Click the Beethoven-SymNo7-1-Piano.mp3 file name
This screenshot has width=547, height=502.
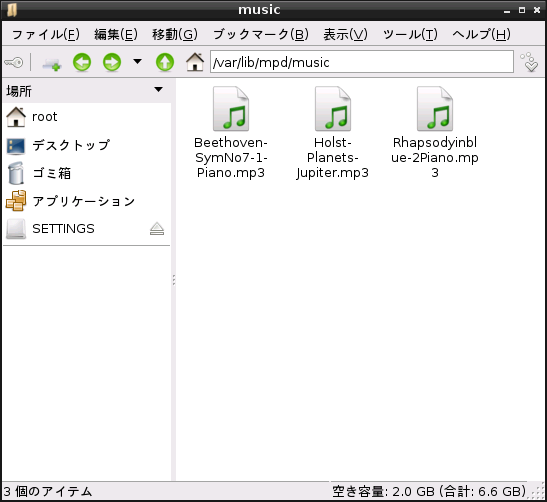[231, 157]
